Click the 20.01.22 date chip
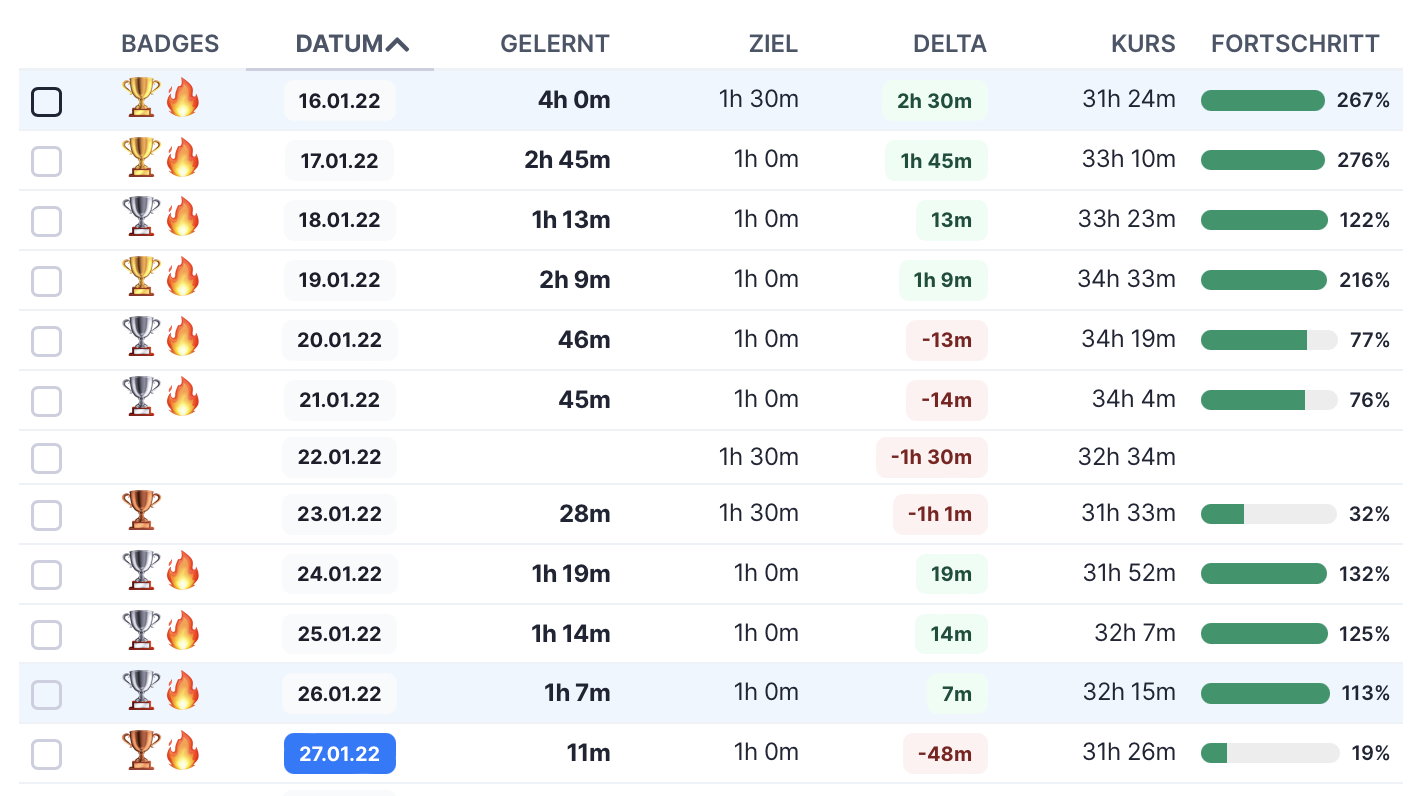The width and height of the screenshot is (1422, 796). (339, 341)
